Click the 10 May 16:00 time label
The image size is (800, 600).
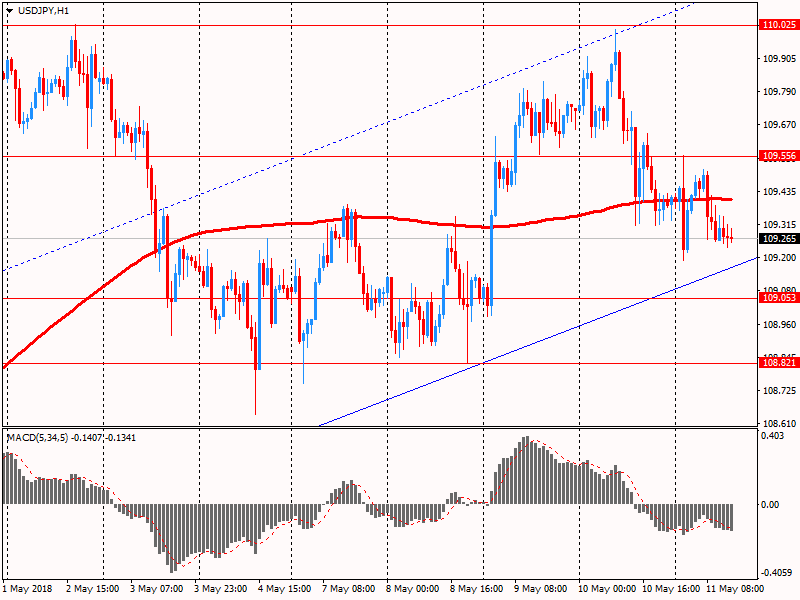[670, 589]
